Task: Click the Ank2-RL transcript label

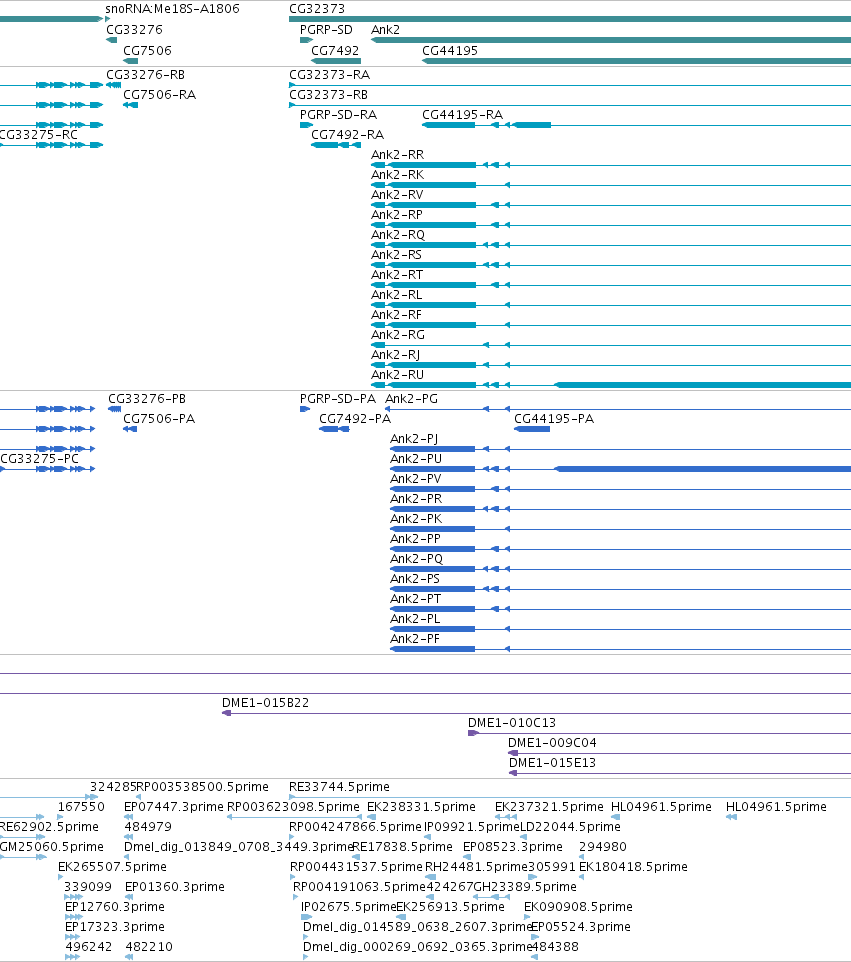Action: 396,295
